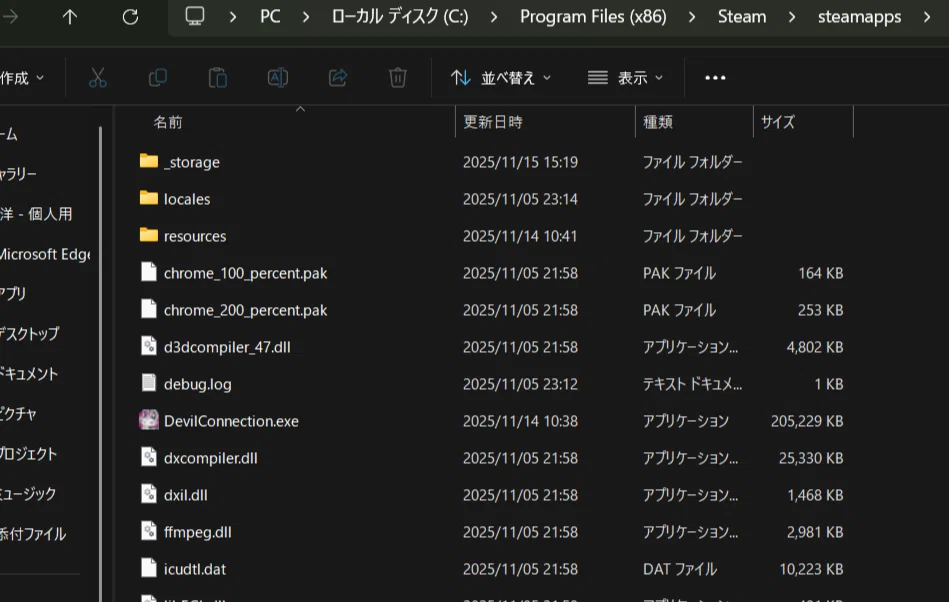This screenshot has width=949, height=602.
Task: Cut the selected item with scissors icon
Action: pyautogui.click(x=97, y=78)
